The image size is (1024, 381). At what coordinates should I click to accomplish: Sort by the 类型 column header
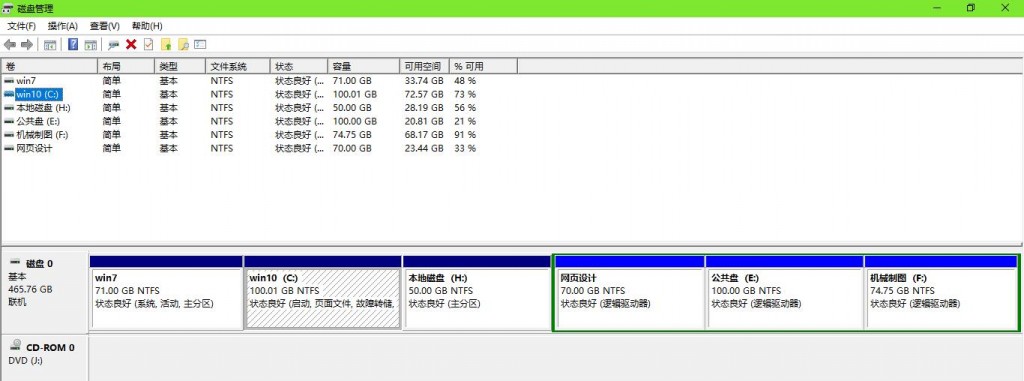point(180,66)
